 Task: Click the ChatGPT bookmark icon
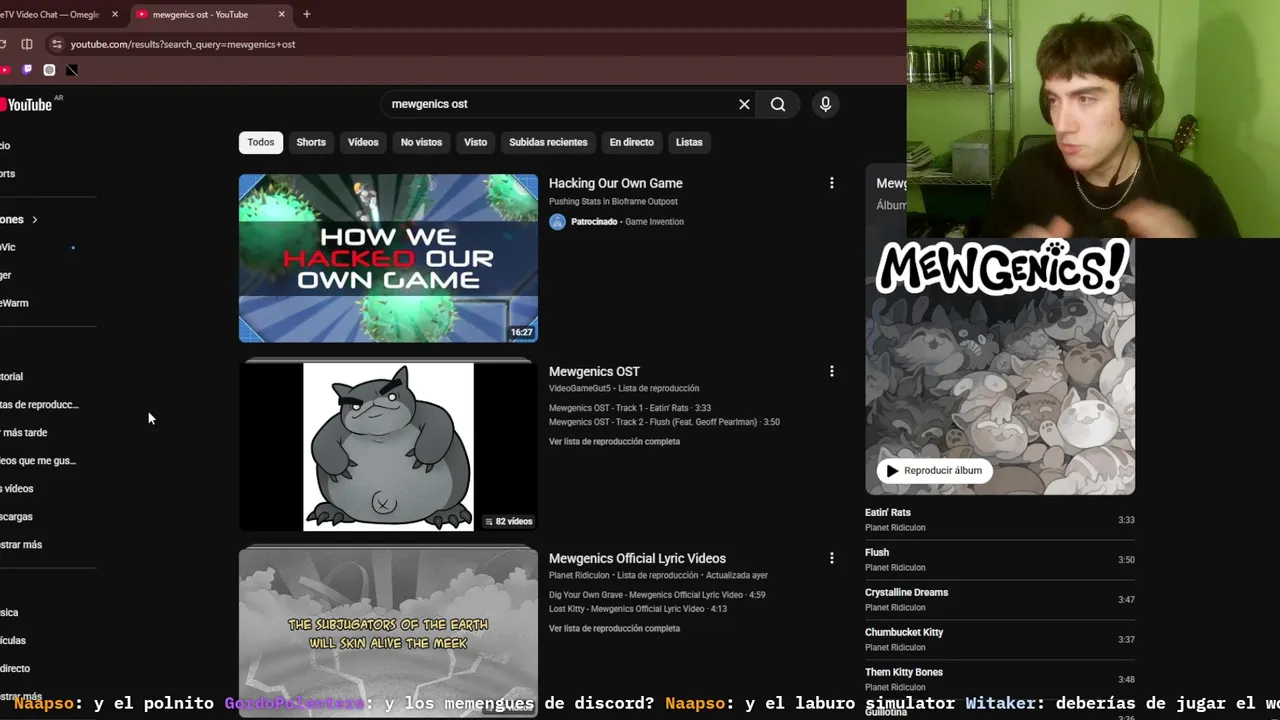tap(49, 70)
